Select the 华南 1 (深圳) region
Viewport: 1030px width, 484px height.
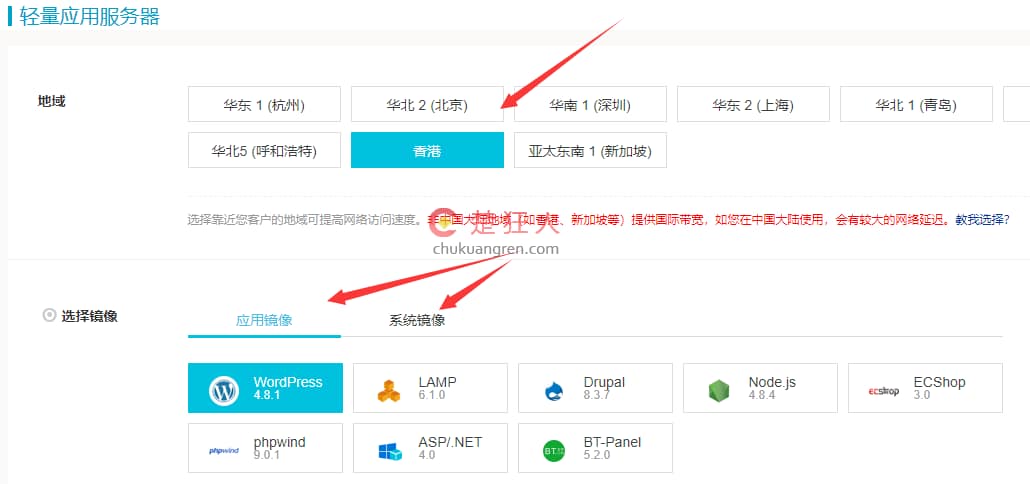pos(590,104)
